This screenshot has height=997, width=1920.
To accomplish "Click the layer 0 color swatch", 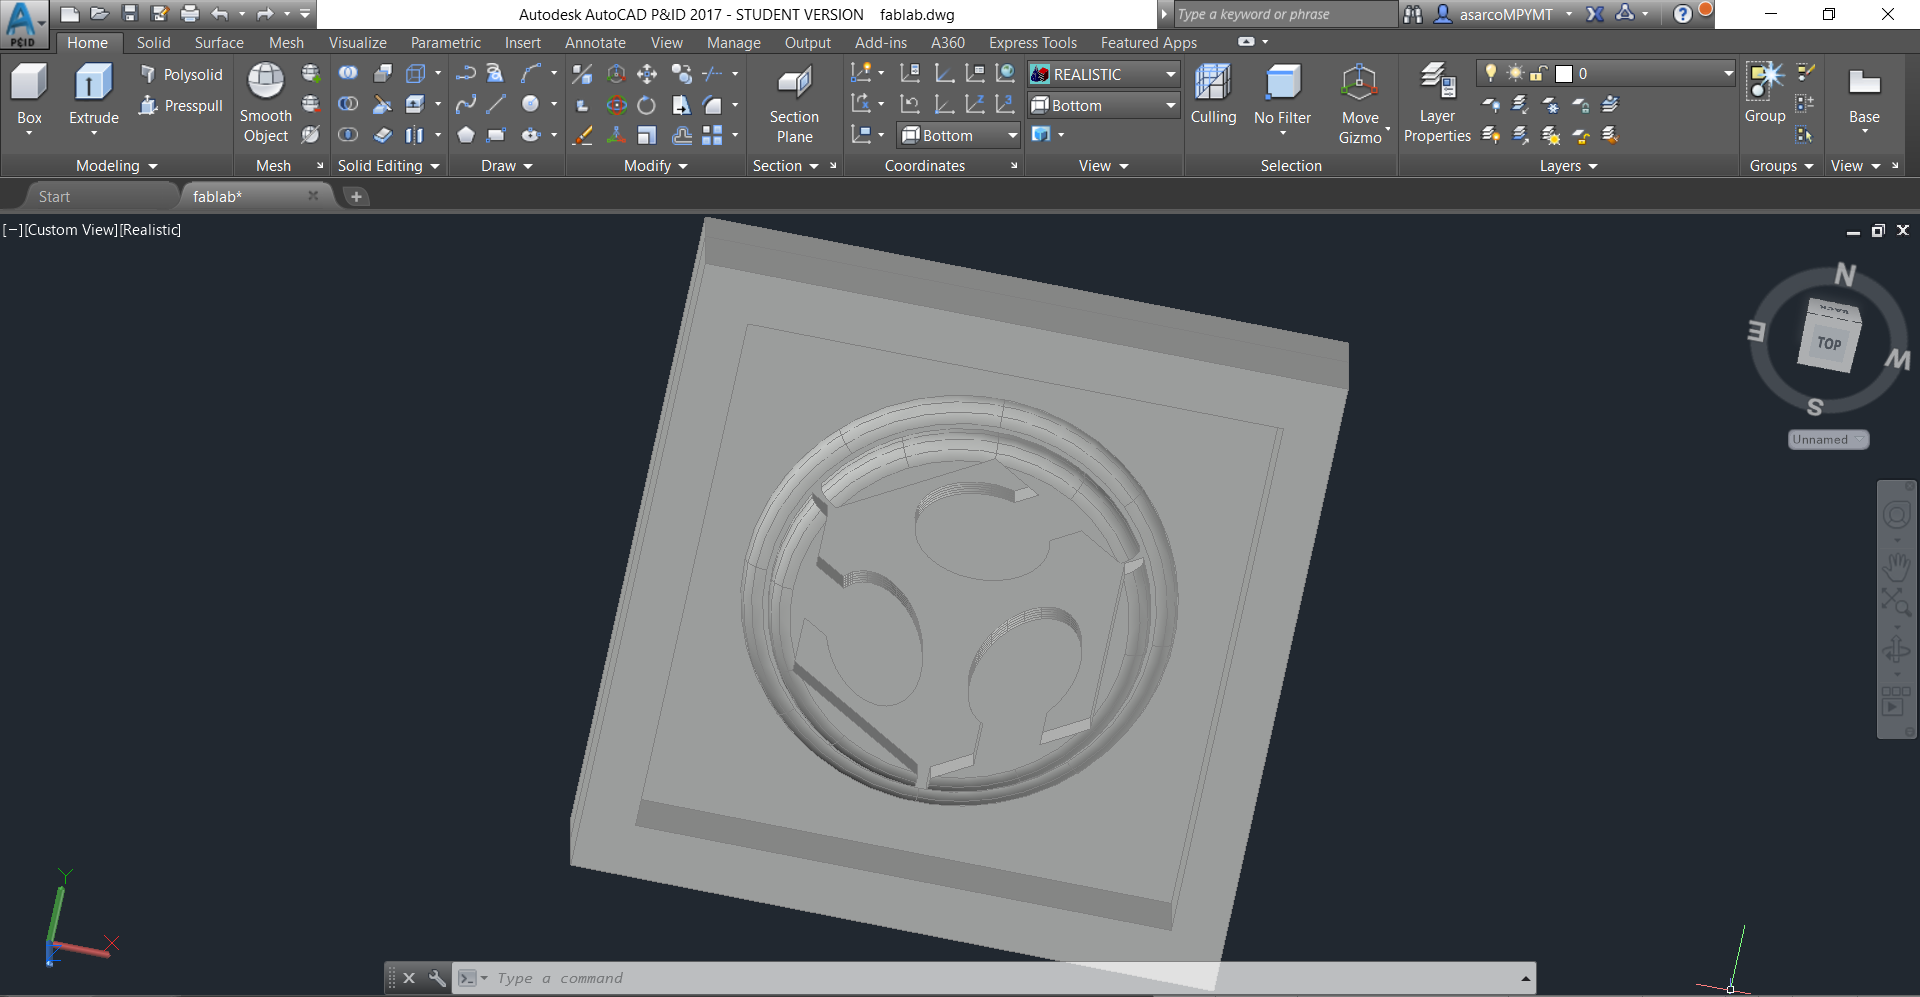I will 1564,73.
